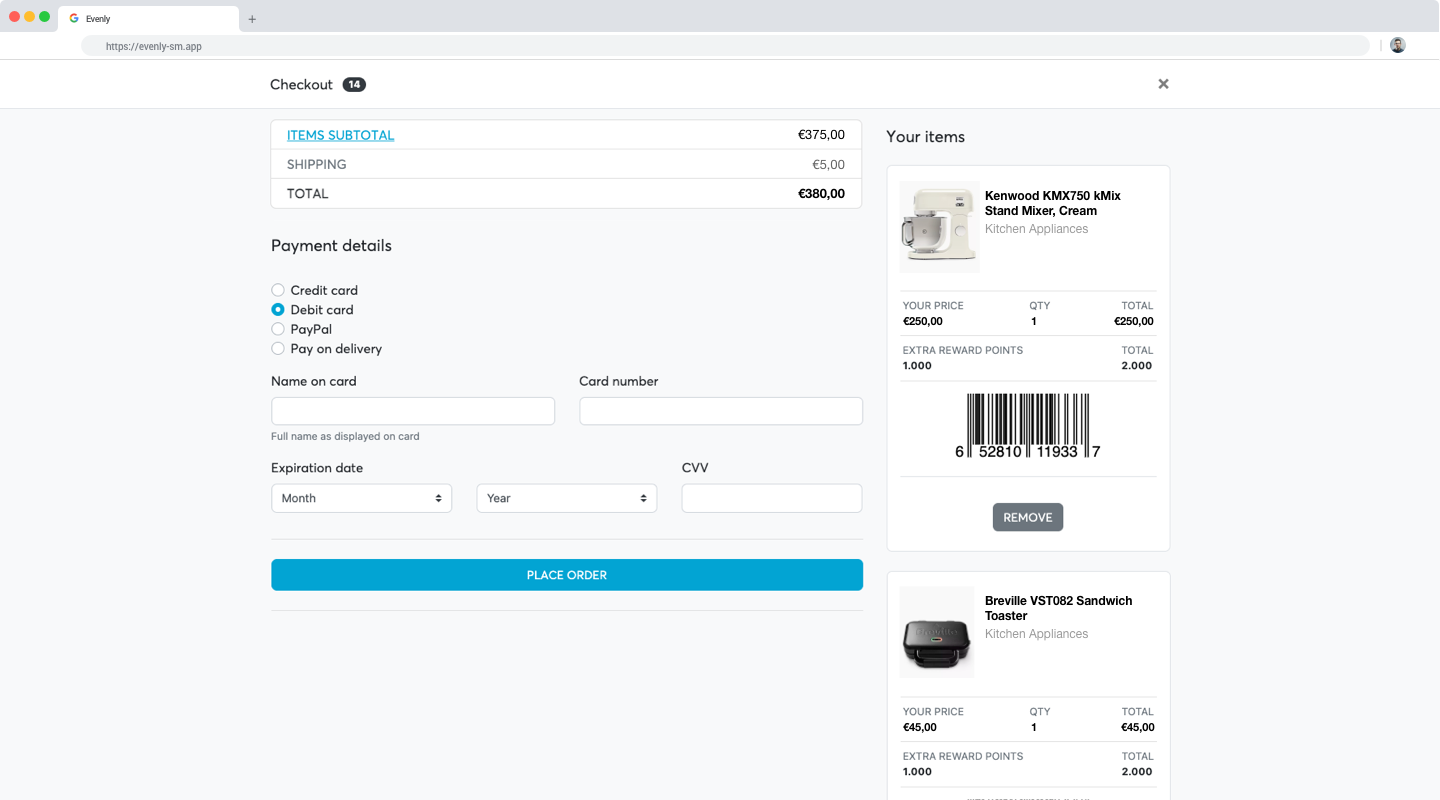
Task: Click the 'Full name as displayed on card' hint
Action: pyautogui.click(x=345, y=437)
